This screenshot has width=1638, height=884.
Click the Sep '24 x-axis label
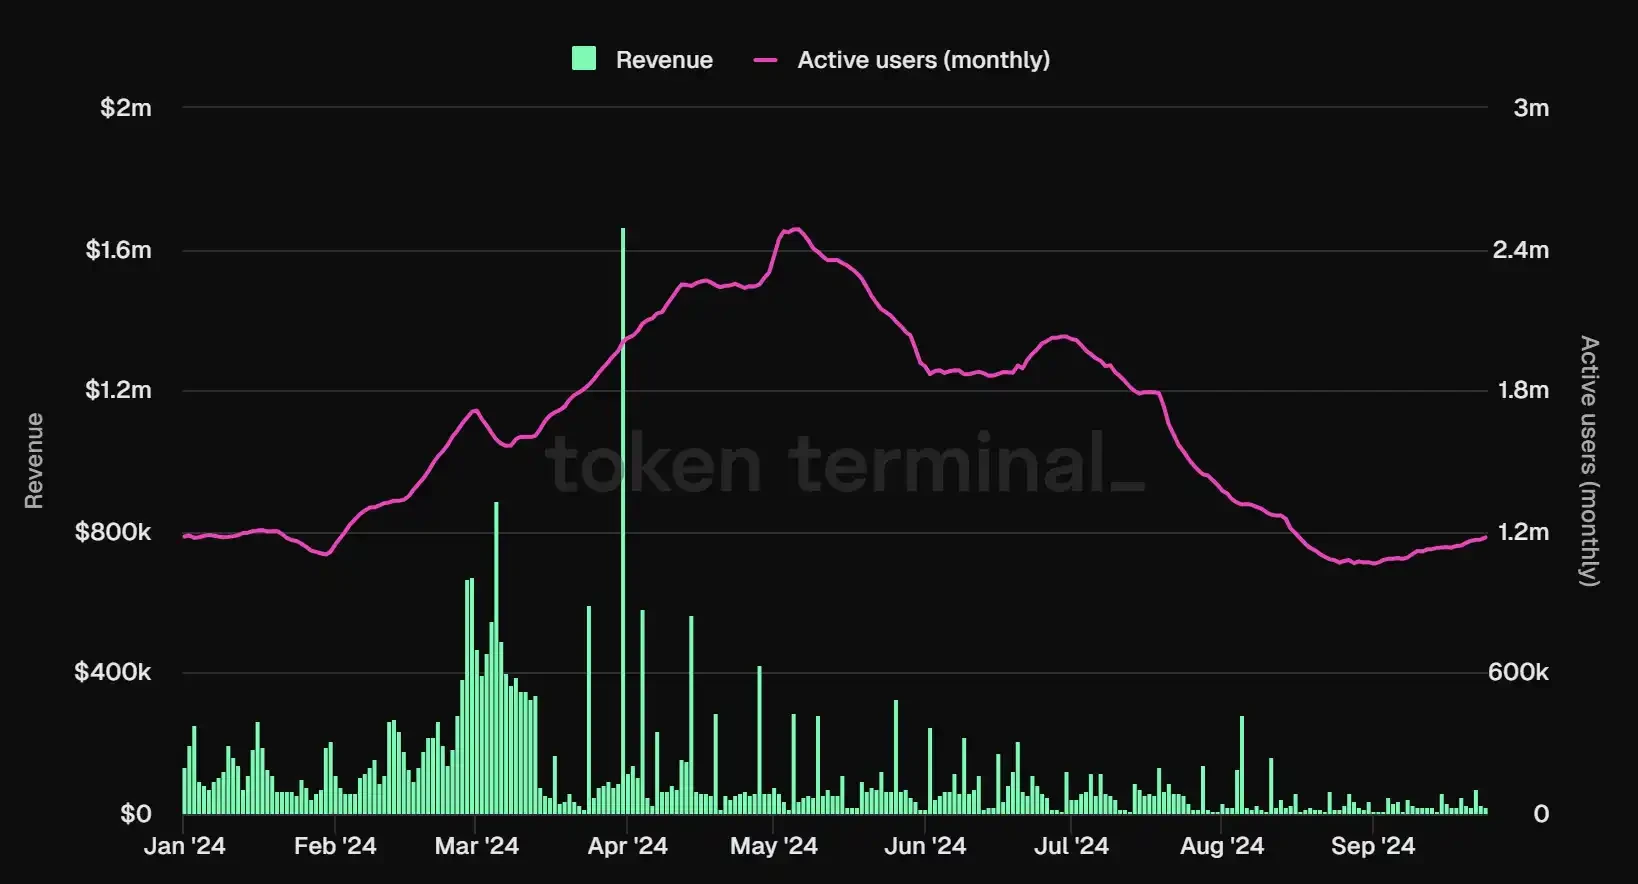(x=1373, y=846)
